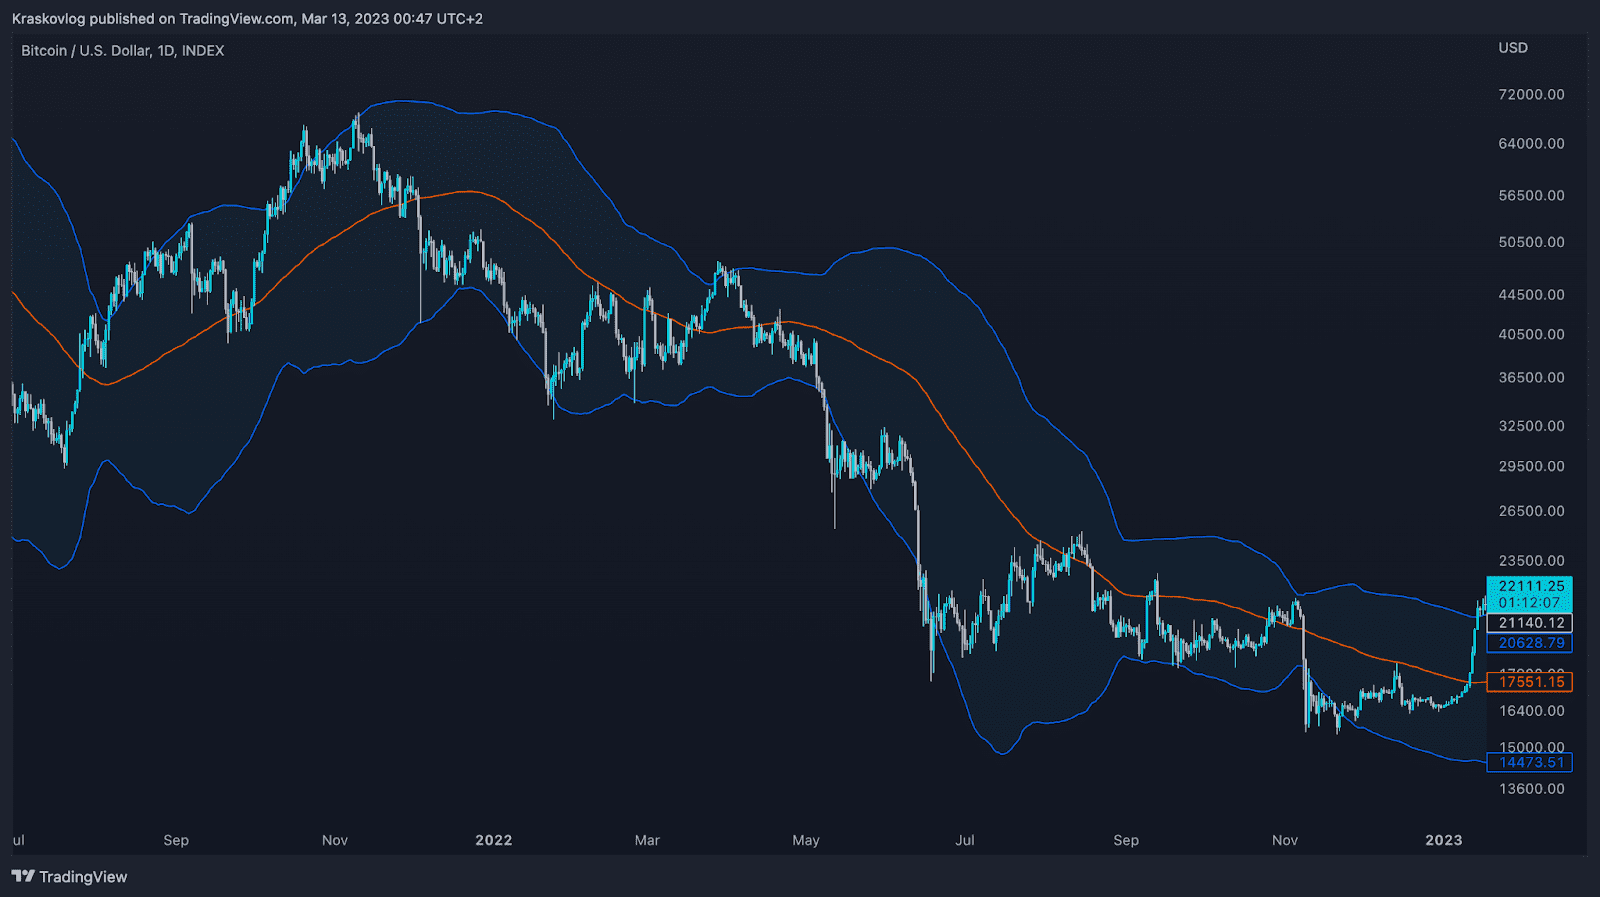Click the 'May' time axis label
This screenshot has height=897, width=1600.
(806, 840)
